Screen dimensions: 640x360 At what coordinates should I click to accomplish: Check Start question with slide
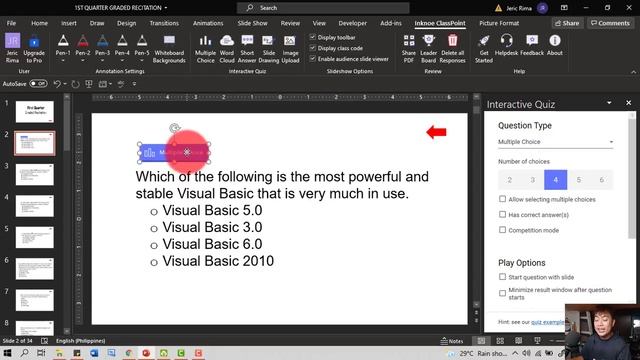(x=502, y=277)
